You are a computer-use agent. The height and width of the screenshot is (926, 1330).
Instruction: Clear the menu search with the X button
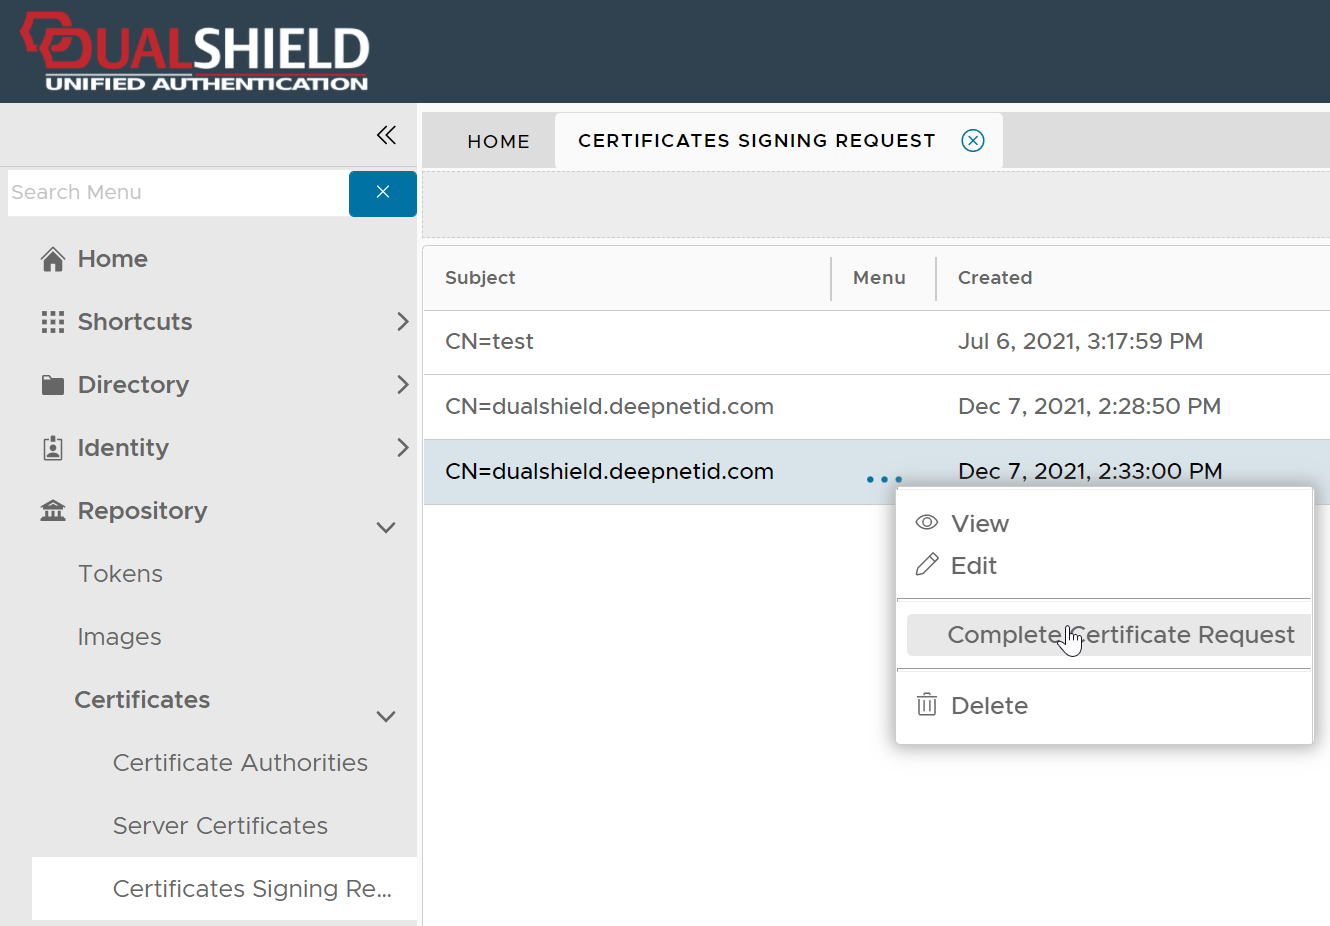[382, 192]
